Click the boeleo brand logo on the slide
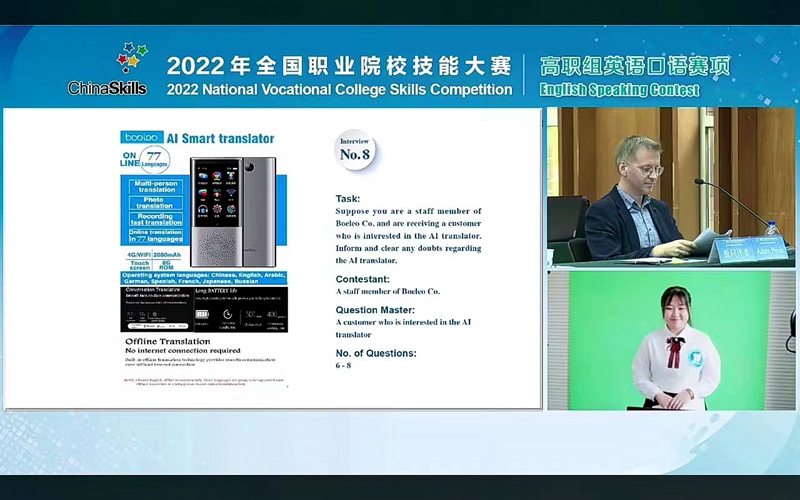The width and height of the screenshot is (800, 500). click(142, 137)
